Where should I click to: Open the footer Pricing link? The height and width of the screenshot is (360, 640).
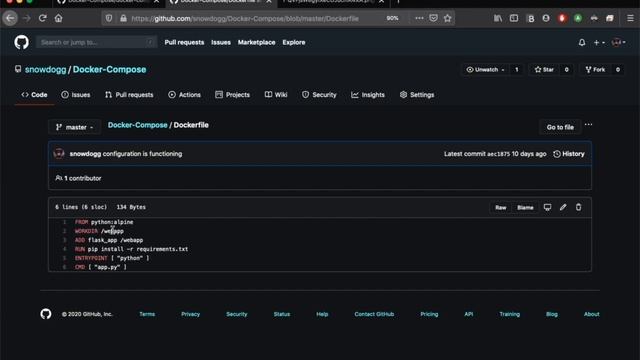coord(429,314)
